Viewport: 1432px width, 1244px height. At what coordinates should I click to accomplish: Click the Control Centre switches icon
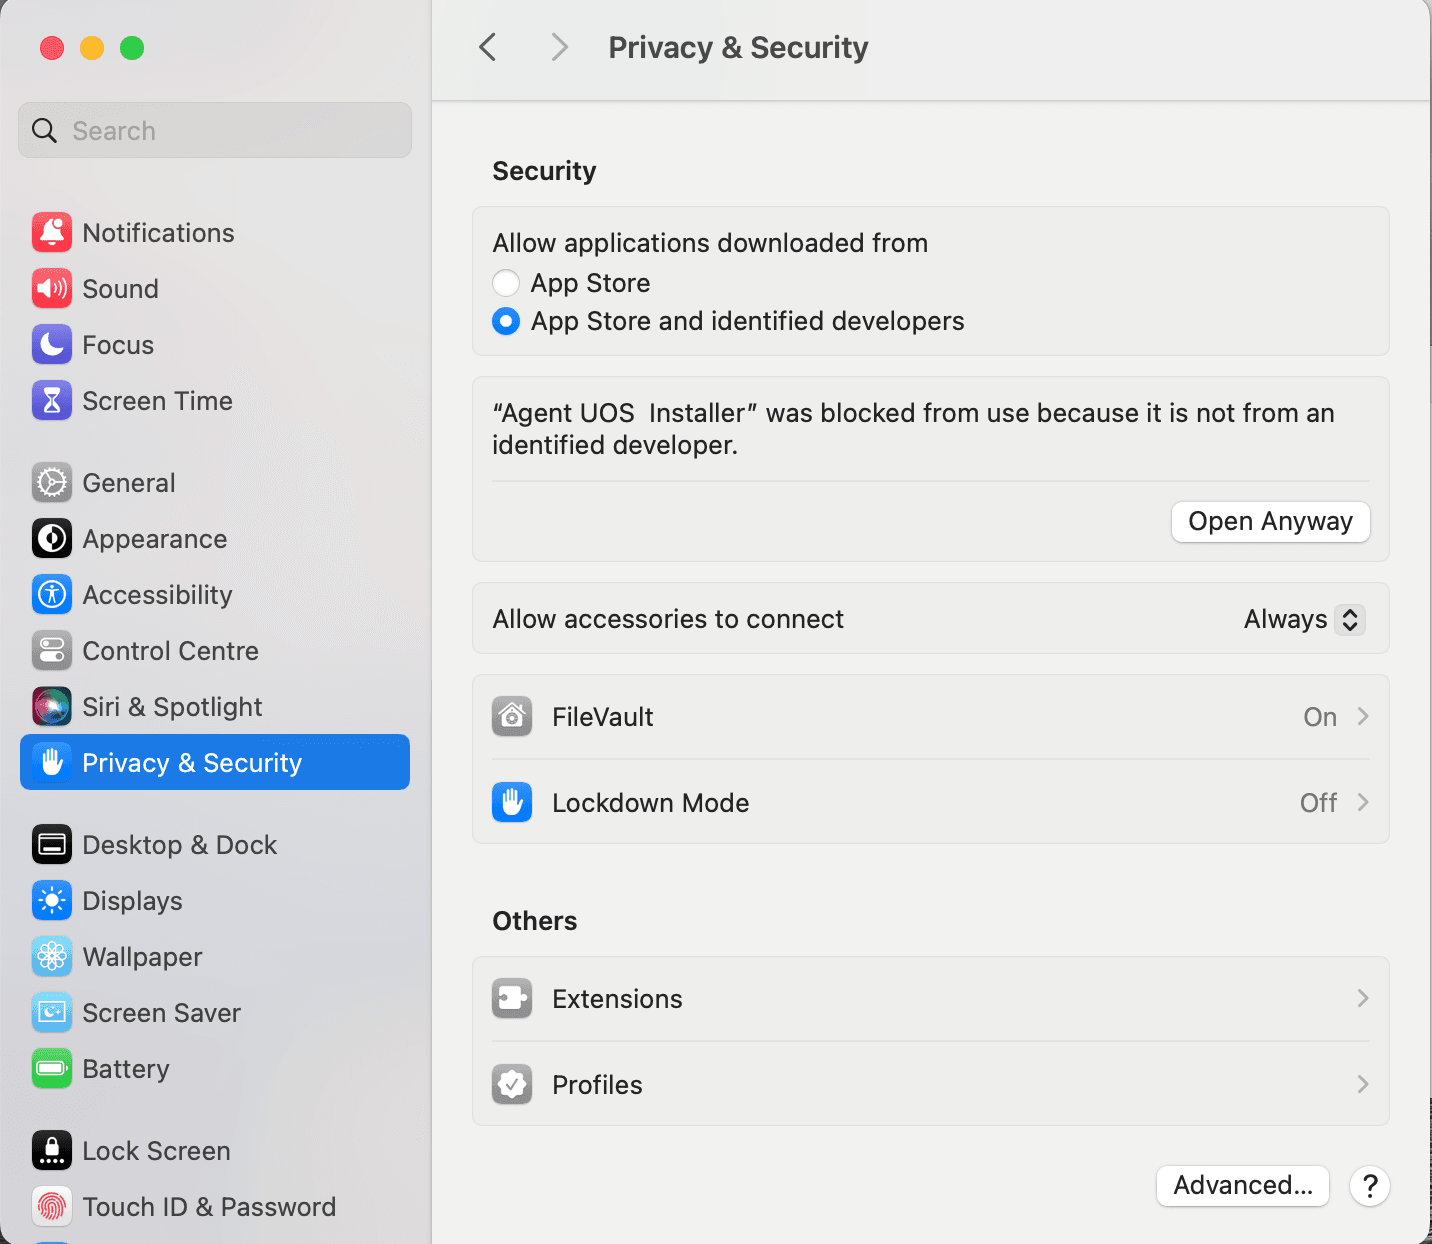tap(52, 650)
